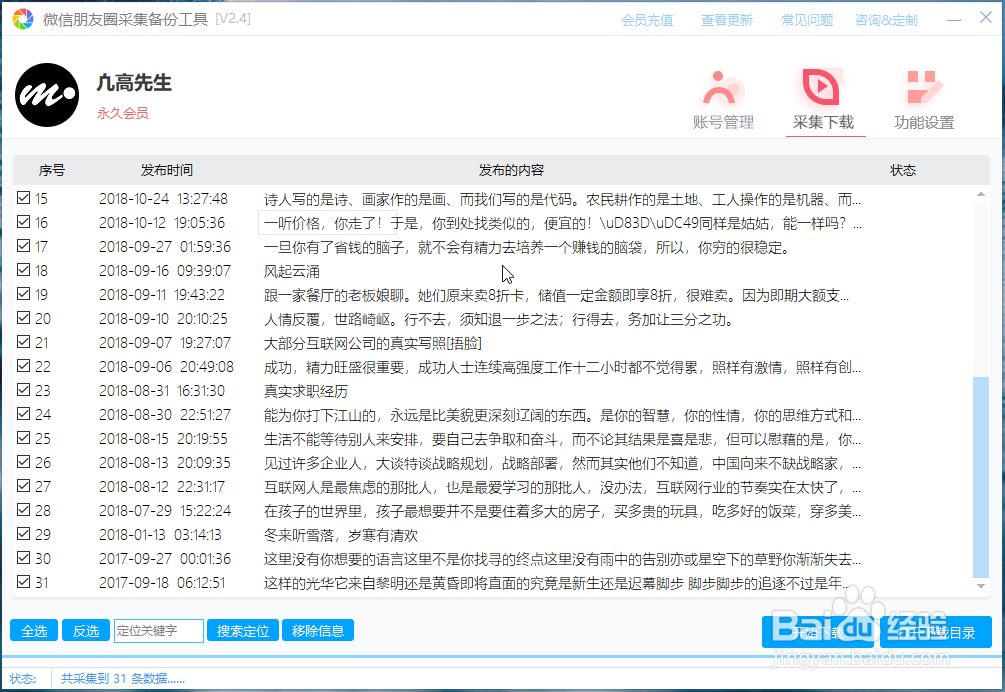Select the row beginning 大部分互联网公司的真实写照

coord(372,343)
